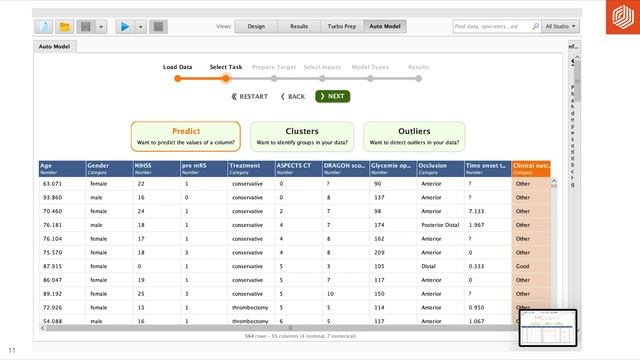Click the save disk icon
The image size is (640, 360).
point(86,27)
